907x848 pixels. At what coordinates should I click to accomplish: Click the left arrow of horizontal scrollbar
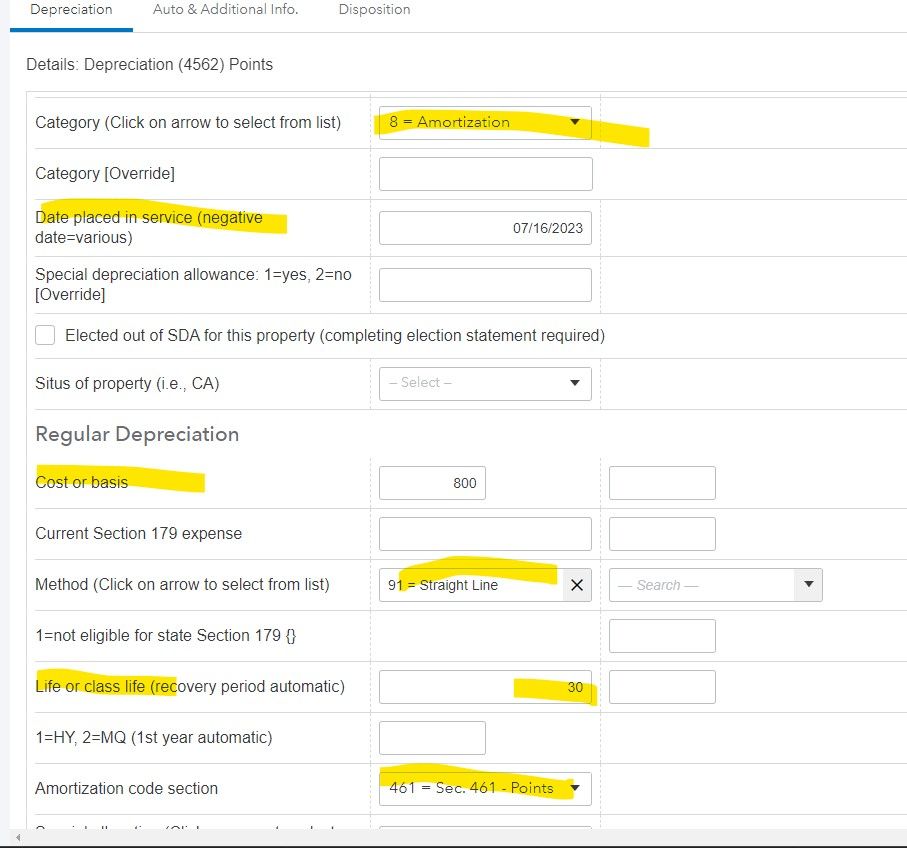(x=18, y=836)
